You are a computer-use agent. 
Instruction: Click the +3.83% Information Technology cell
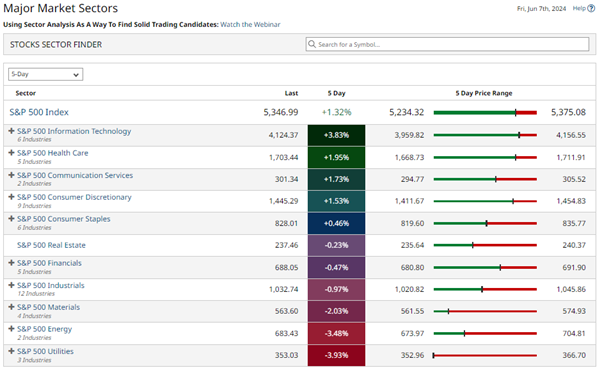336,135
